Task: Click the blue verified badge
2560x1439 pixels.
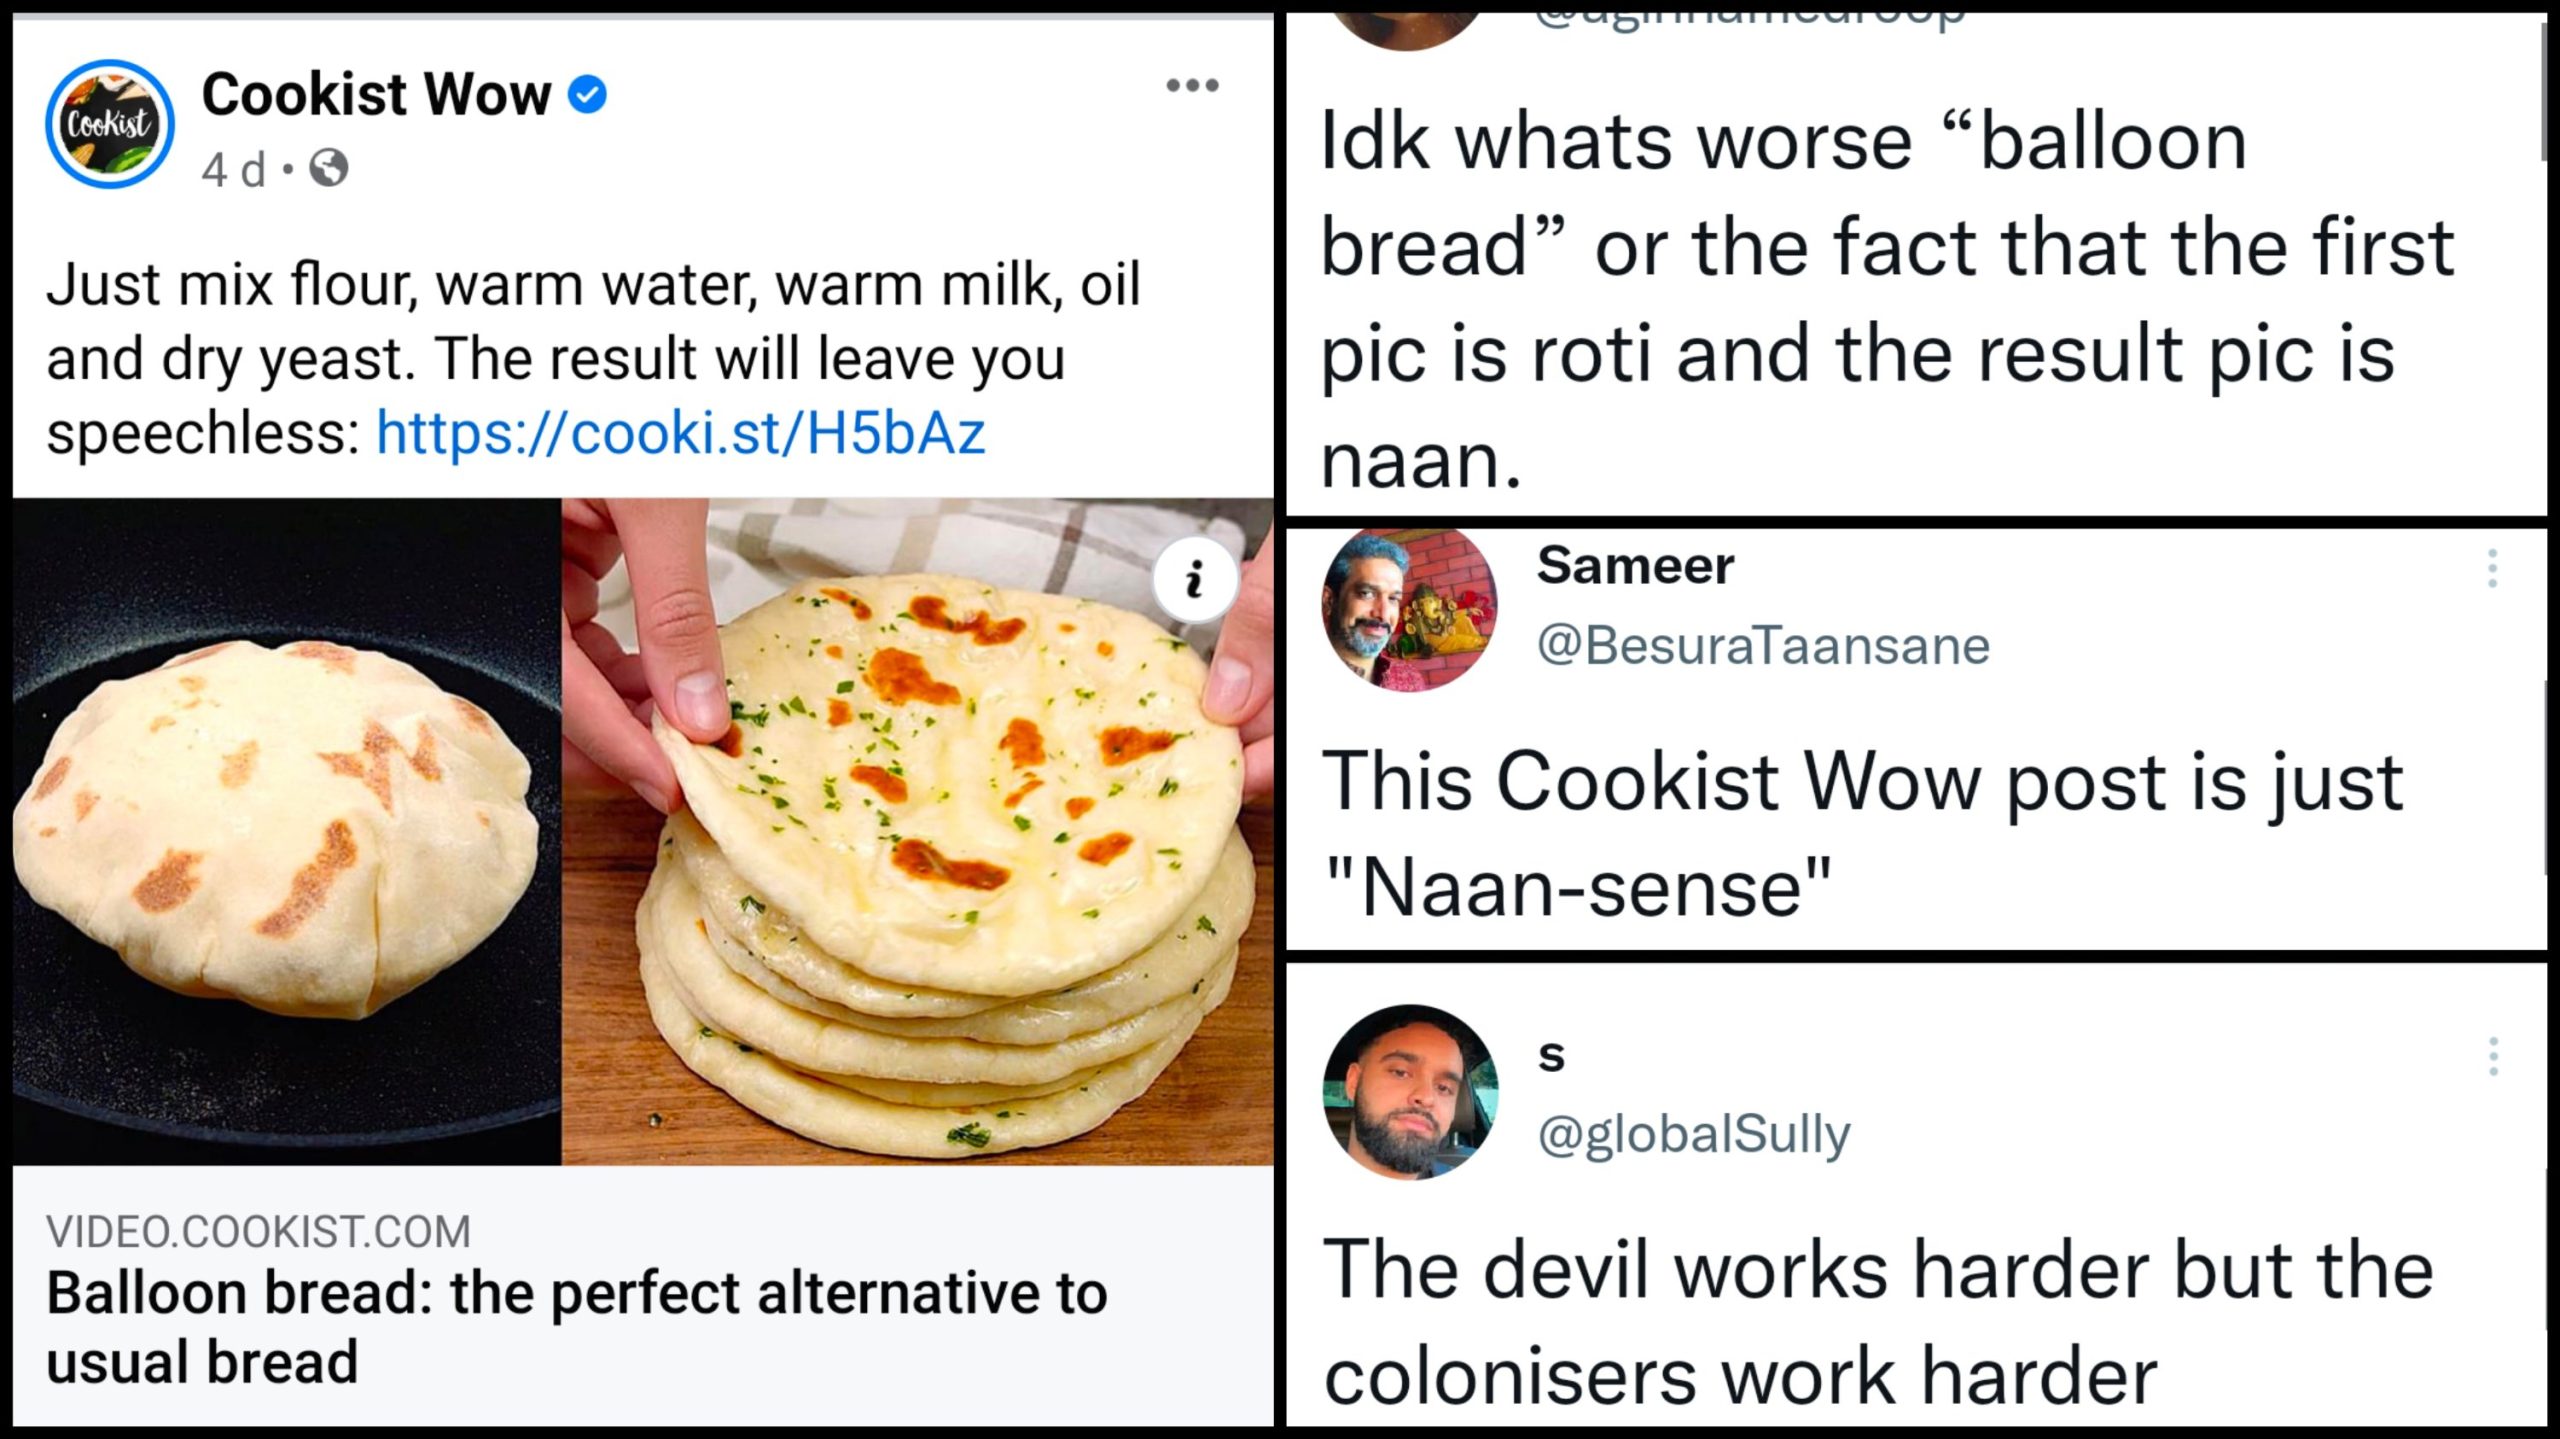Action: click(588, 95)
